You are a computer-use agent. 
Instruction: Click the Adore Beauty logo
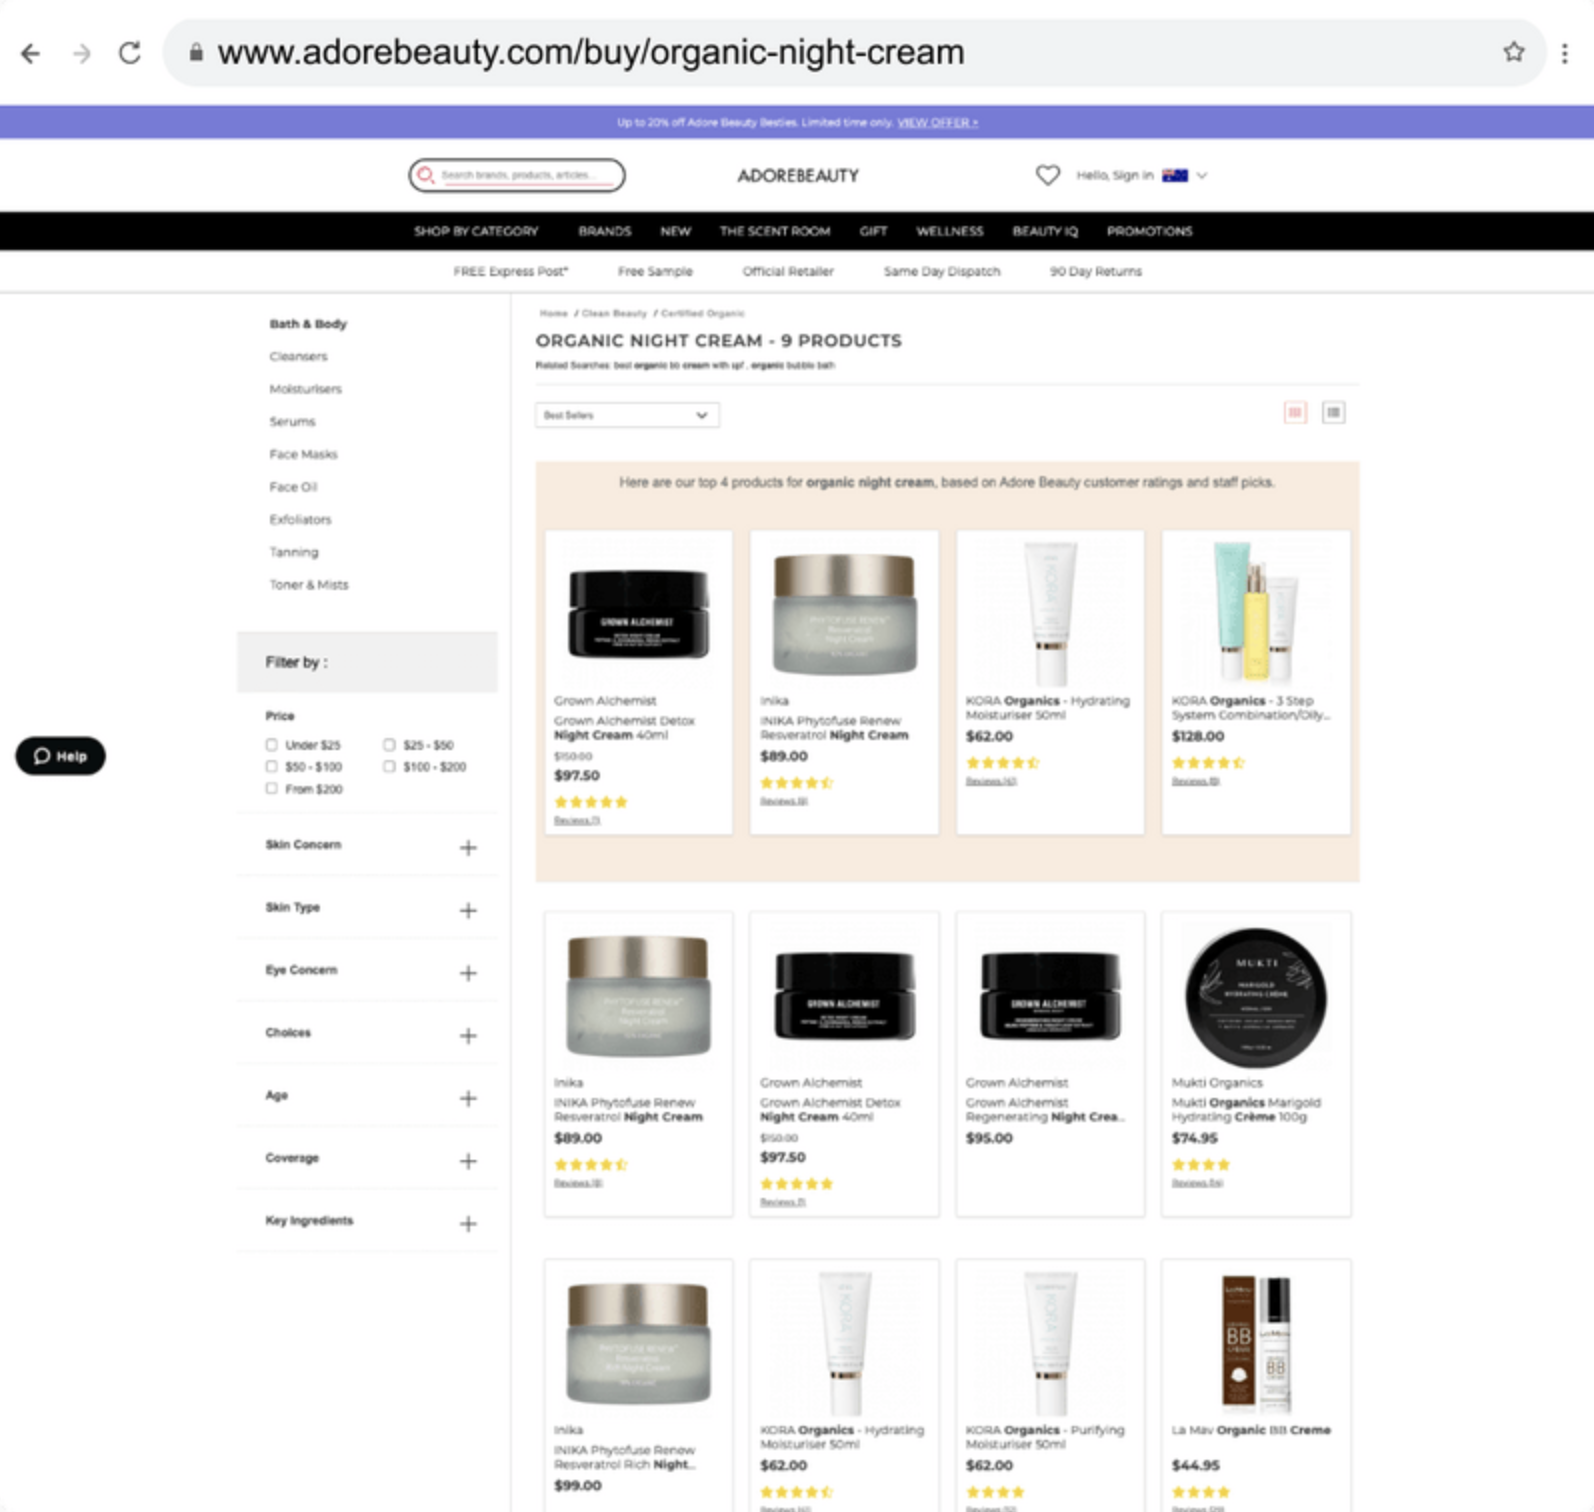(798, 176)
